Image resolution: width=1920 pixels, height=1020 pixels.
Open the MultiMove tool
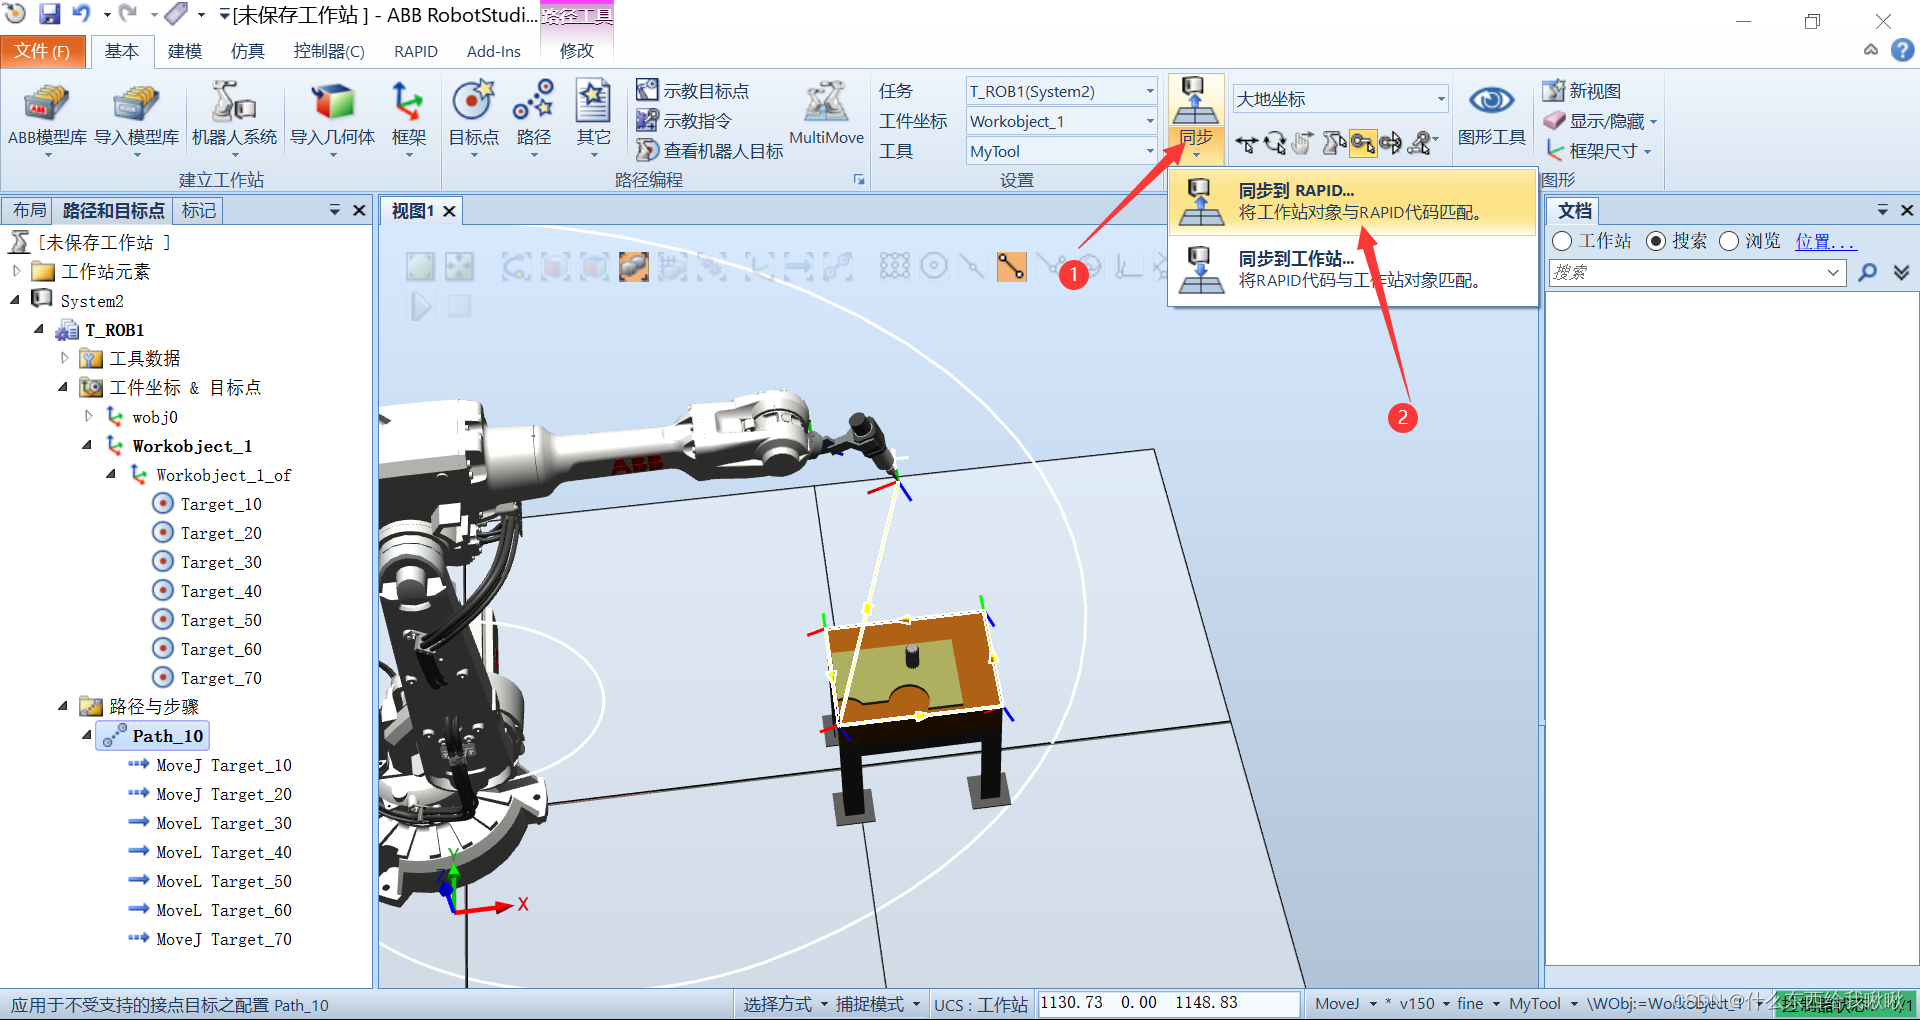click(x=826, y=115)
